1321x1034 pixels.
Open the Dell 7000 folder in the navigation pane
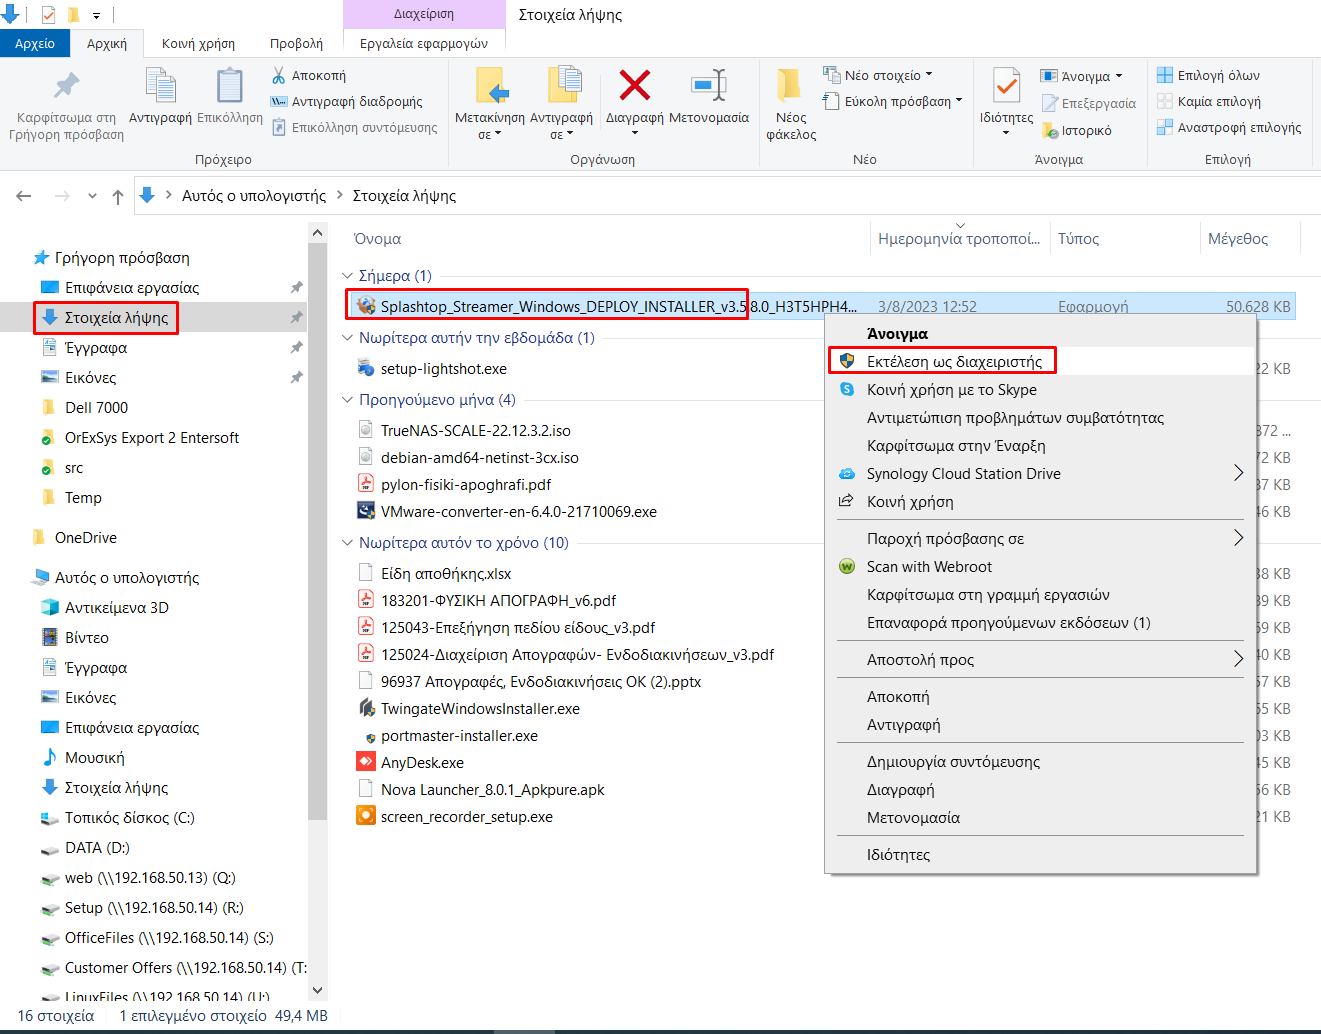(96, 408)
